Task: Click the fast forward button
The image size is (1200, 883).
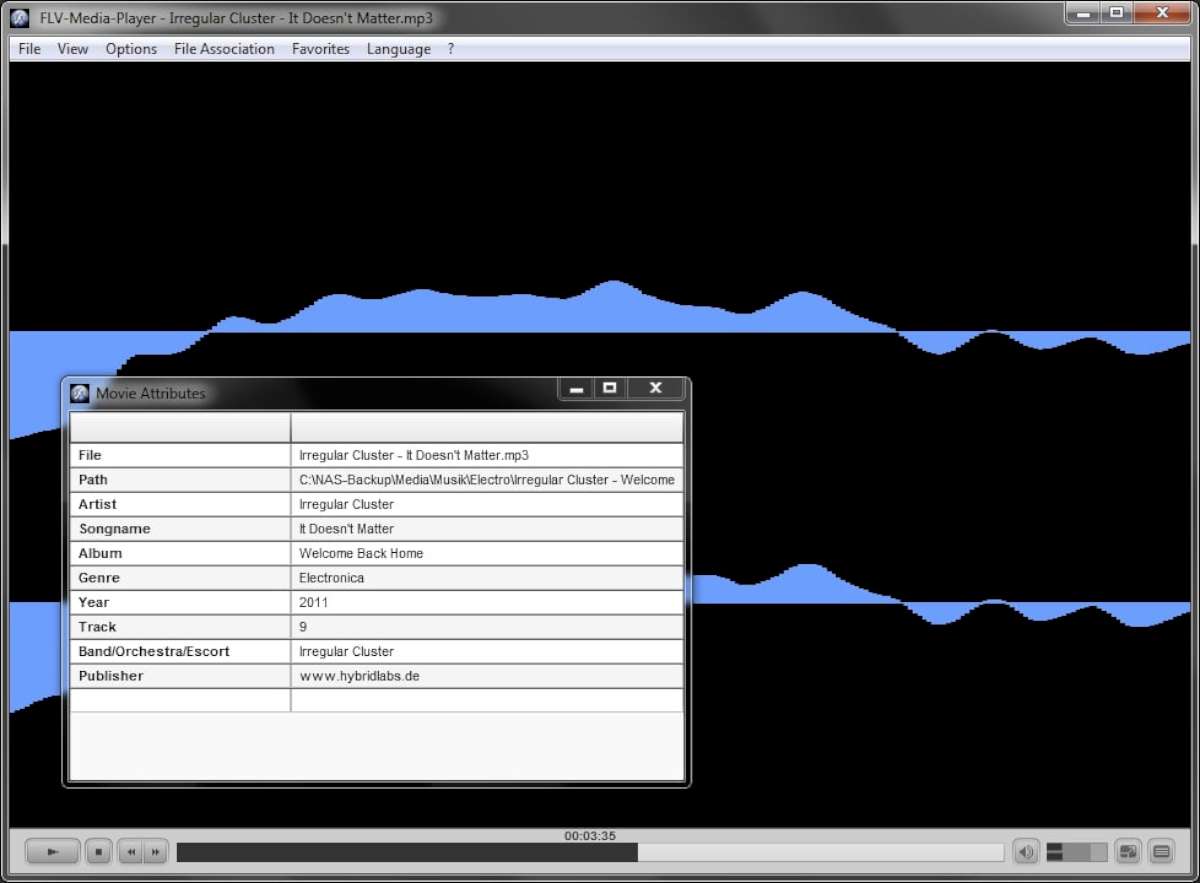Action: pos(155,852)
